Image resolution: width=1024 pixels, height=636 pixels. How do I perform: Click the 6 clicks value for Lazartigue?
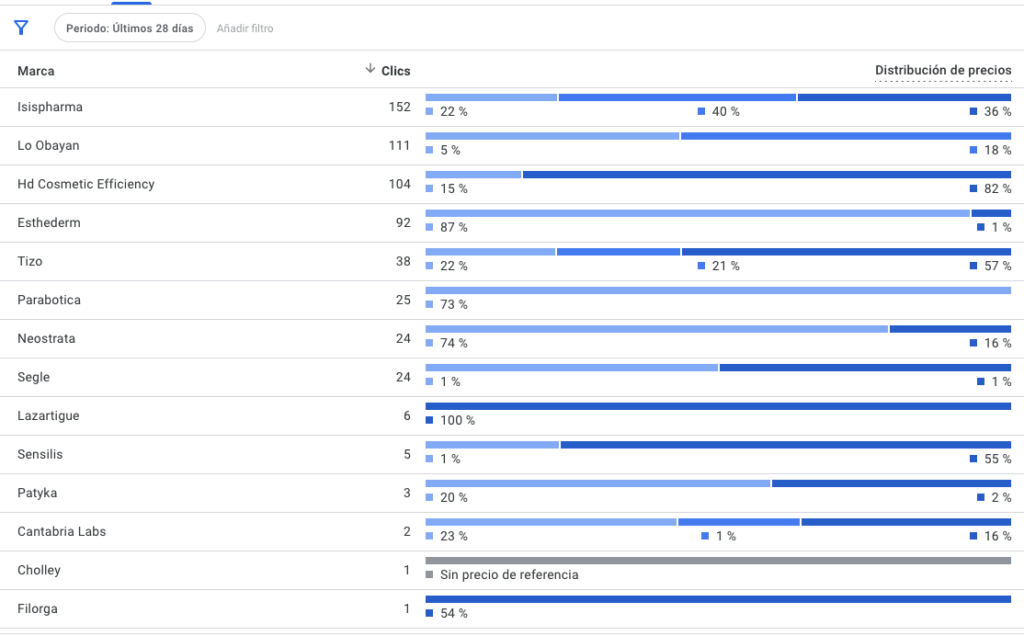tap(407, 415)
